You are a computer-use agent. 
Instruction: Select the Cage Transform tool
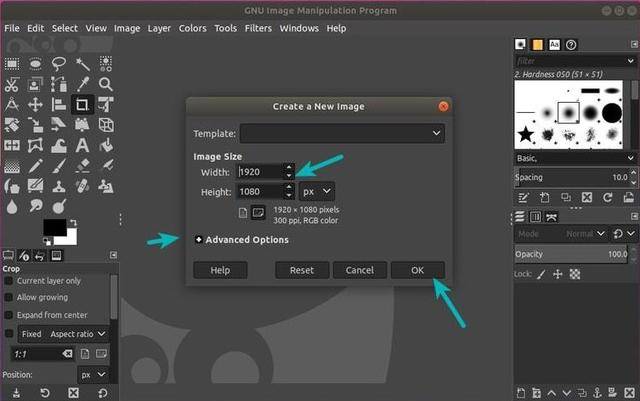pyautogui.click(x=36, y=145)
